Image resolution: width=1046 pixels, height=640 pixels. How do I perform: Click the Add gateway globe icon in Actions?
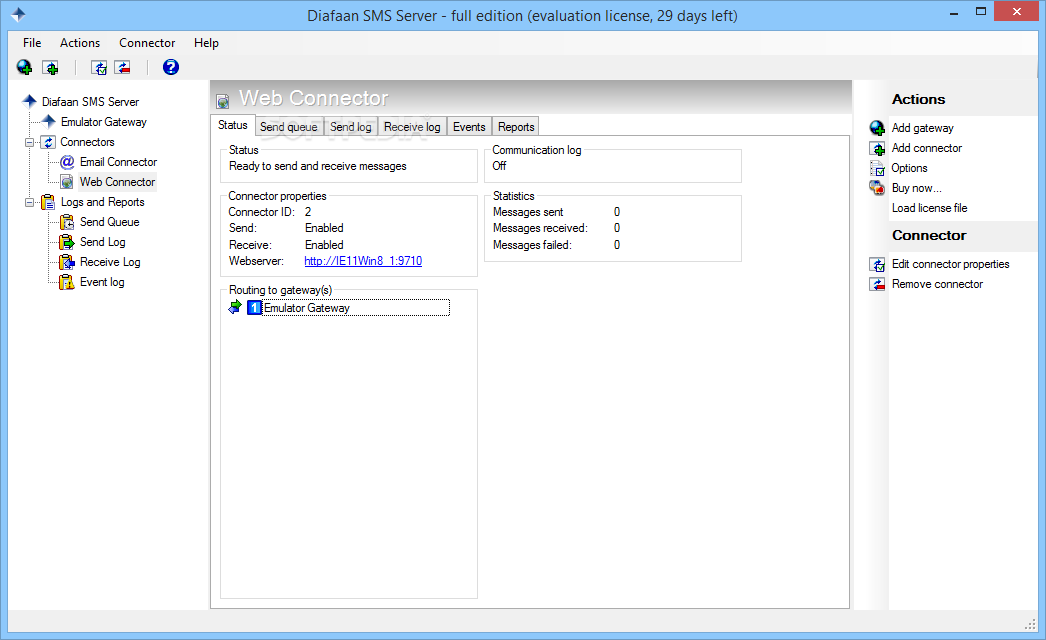[877, 127]
